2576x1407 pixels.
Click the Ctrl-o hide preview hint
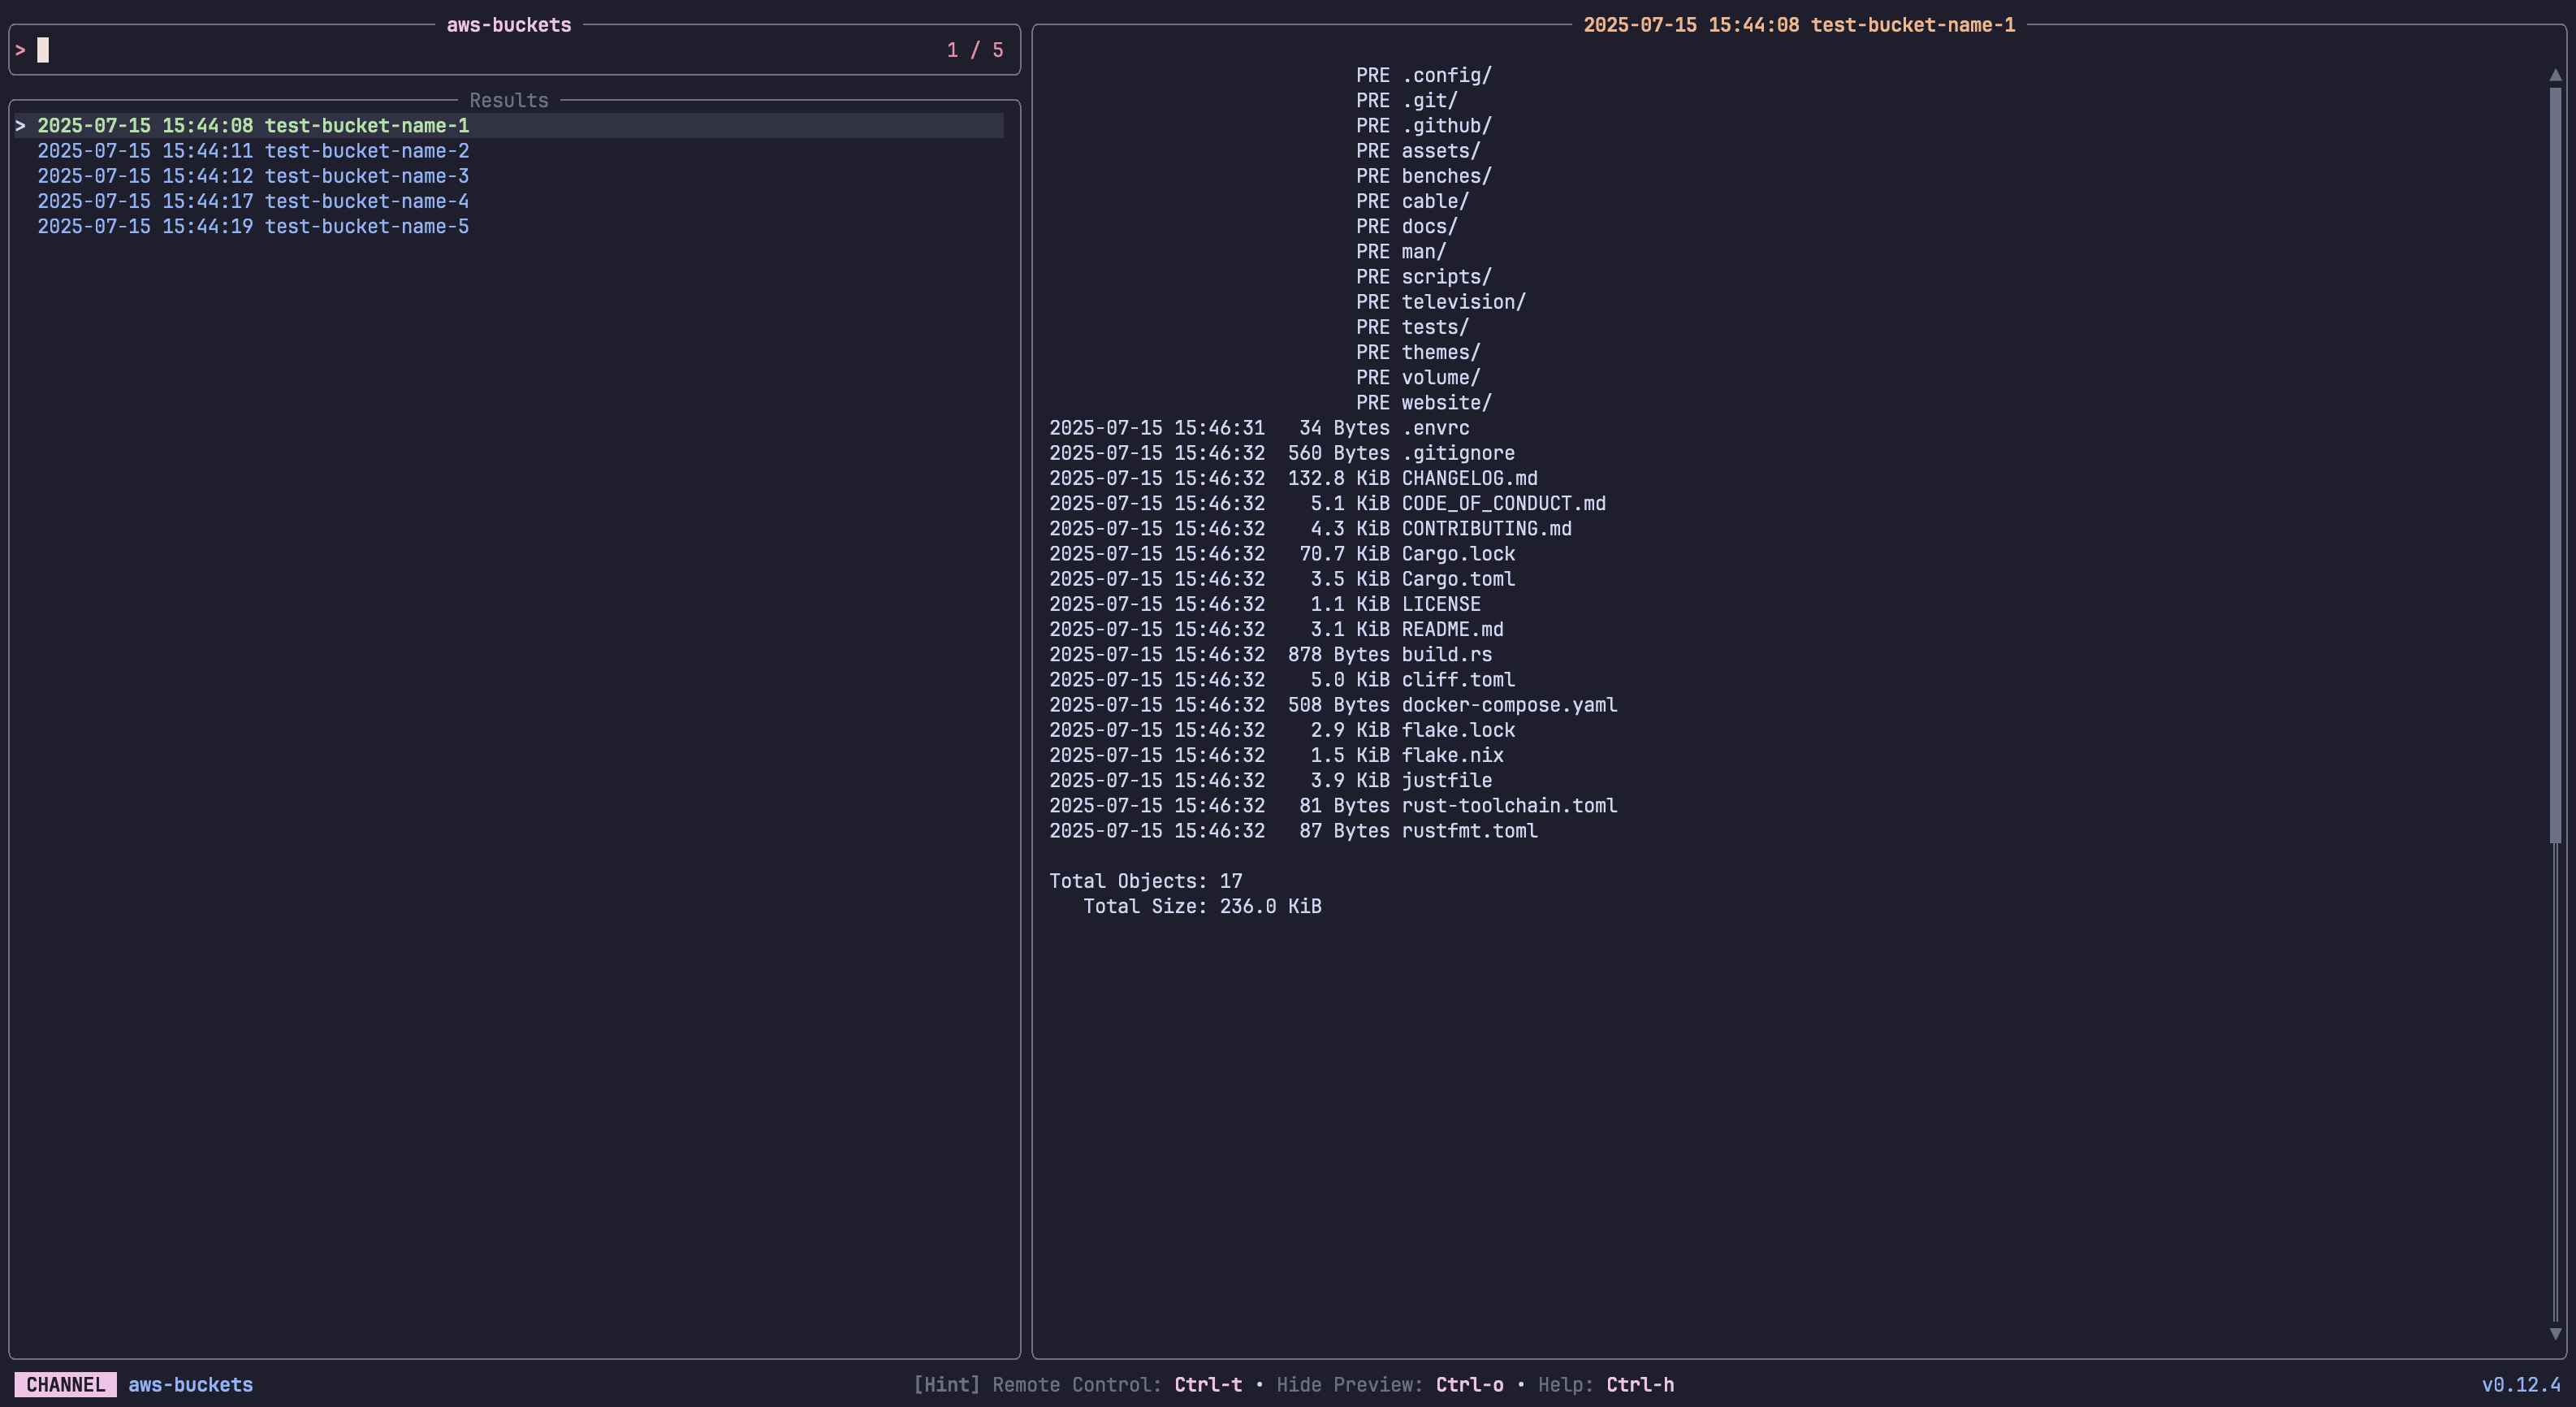point(1469,1385)
